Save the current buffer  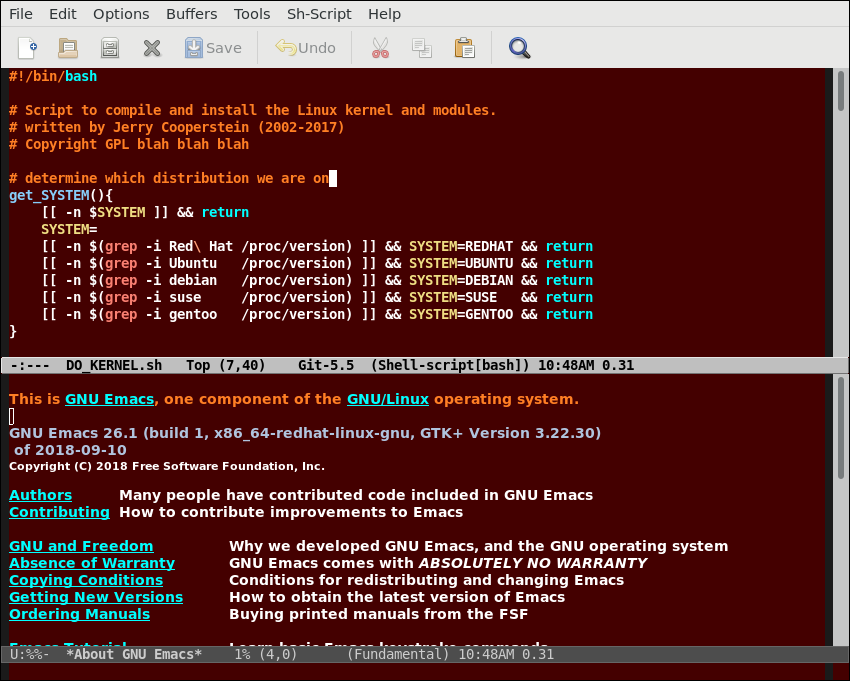click(x=213, y=48)
